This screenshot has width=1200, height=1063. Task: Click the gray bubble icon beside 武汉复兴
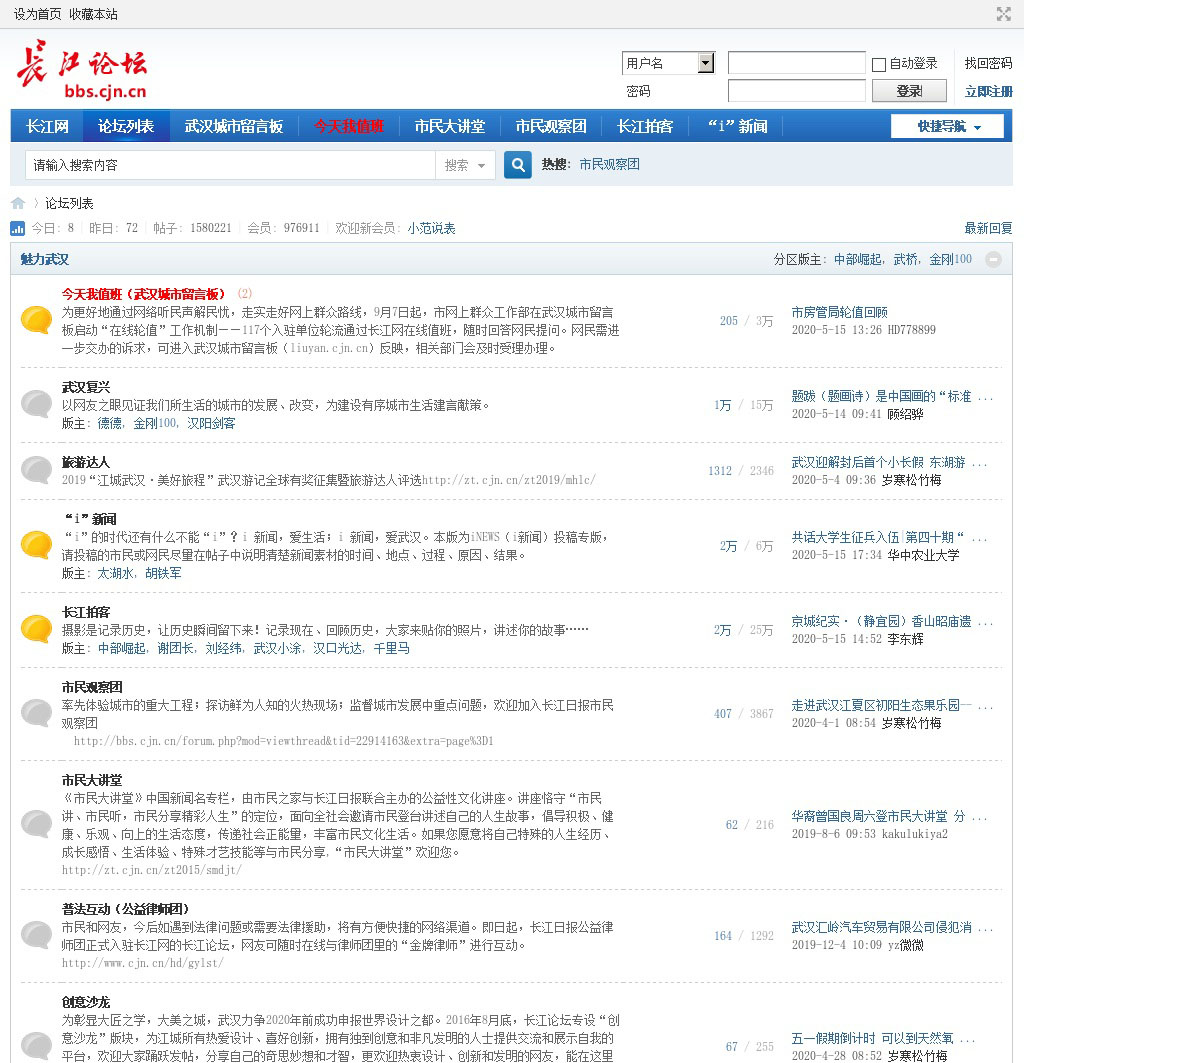tap(37, 404)
